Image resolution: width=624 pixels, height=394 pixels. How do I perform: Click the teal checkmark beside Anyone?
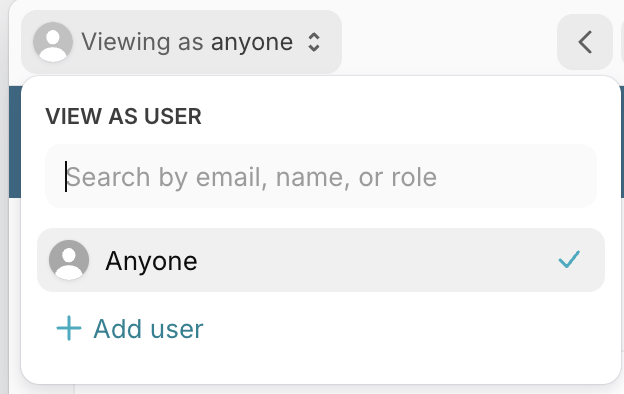click(569, 259)
